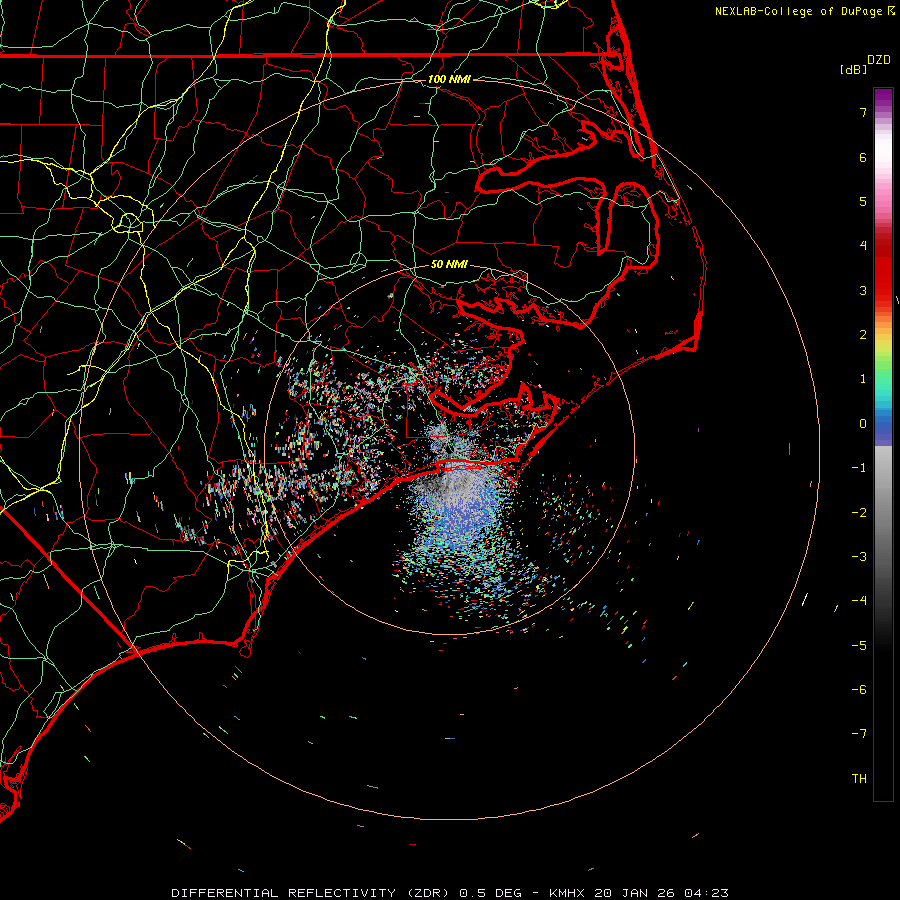Select the 1 value on the scale

(x=863, y=379)
